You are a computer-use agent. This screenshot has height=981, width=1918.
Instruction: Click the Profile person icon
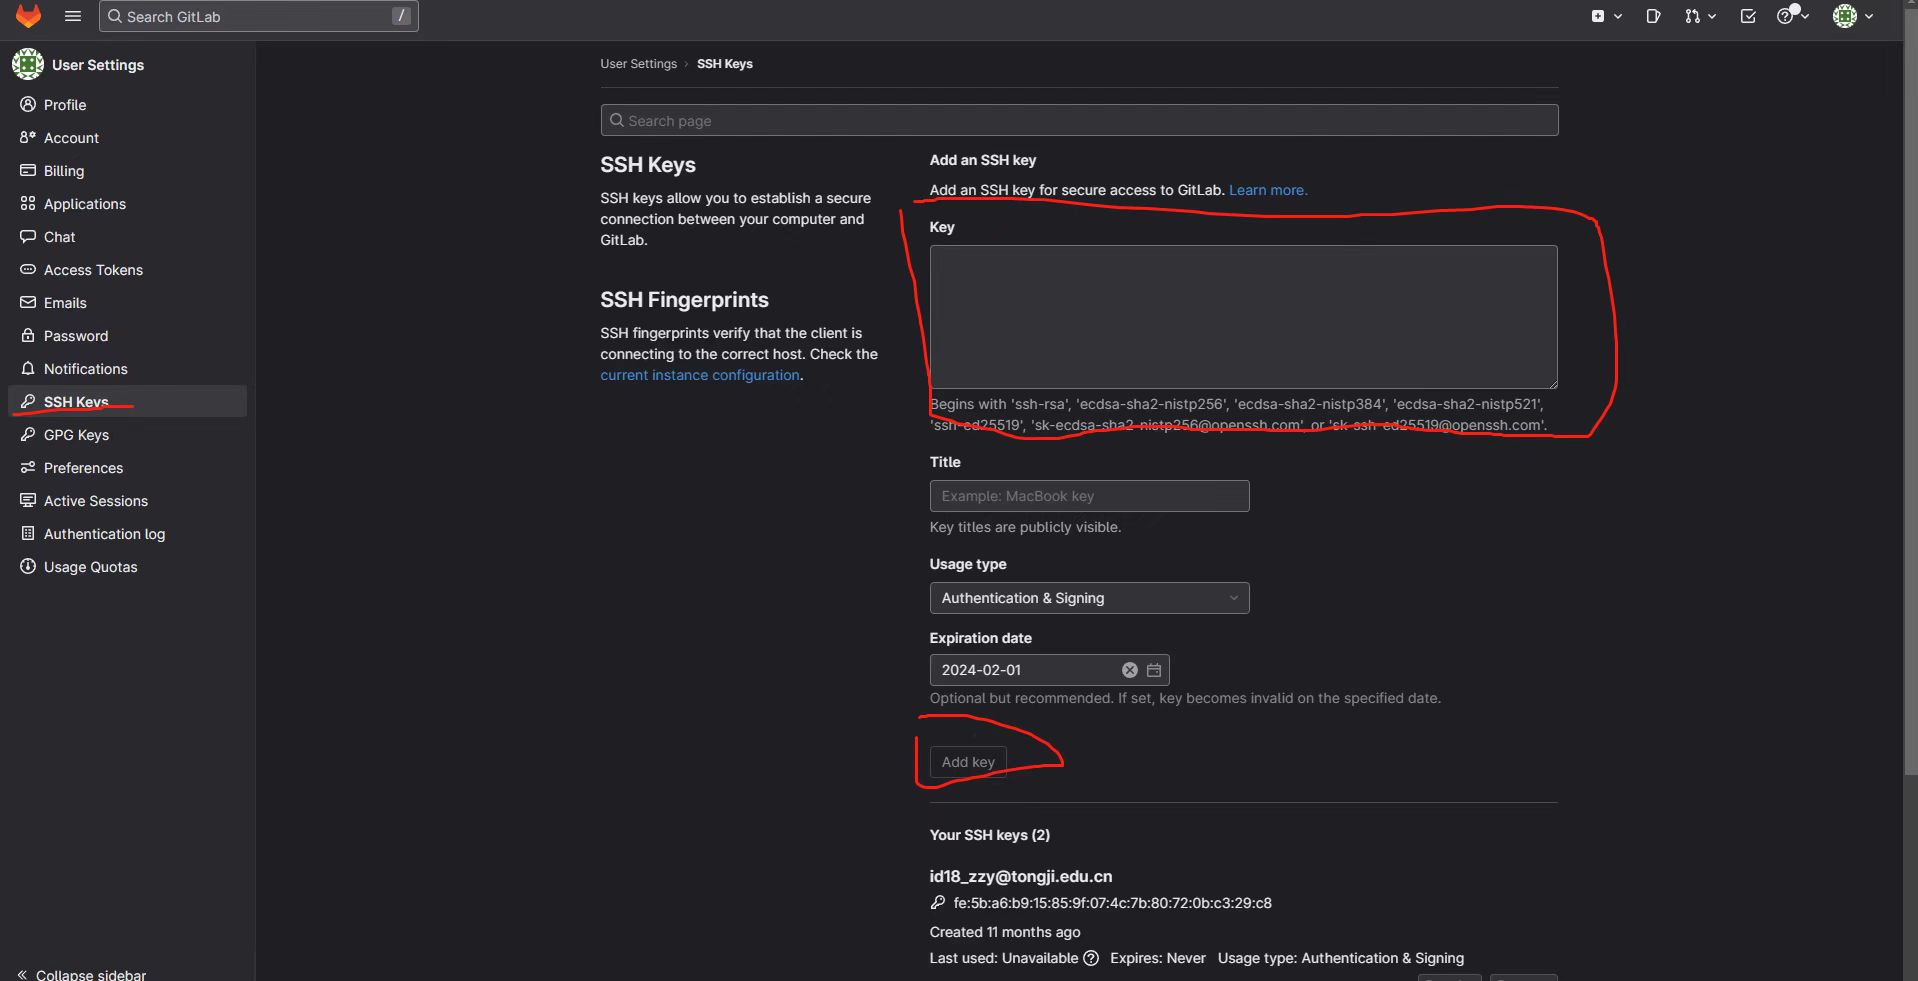[28, 104]
